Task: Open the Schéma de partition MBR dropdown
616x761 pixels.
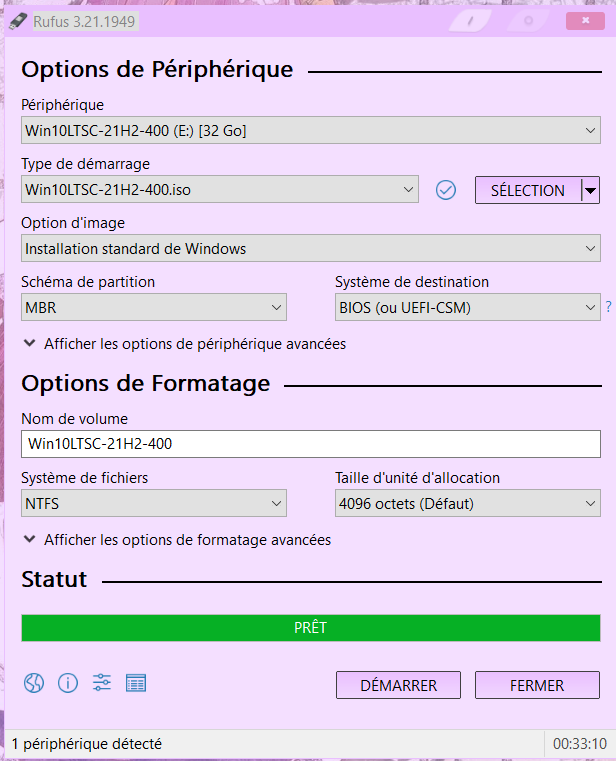Action: pyautogui.click(x=154, y=307)
